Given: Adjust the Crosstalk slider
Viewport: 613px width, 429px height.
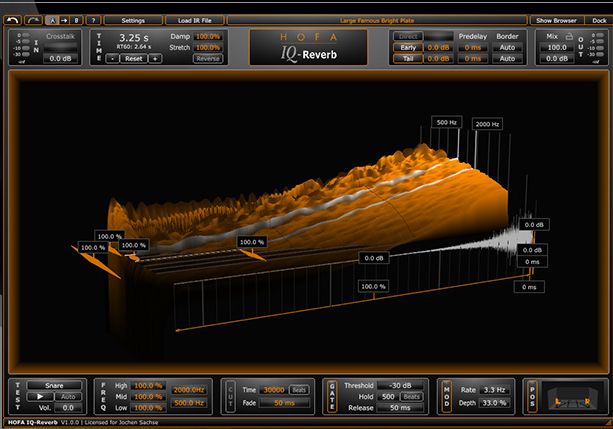Looking at the screenshot, I should tap(61, 47).
